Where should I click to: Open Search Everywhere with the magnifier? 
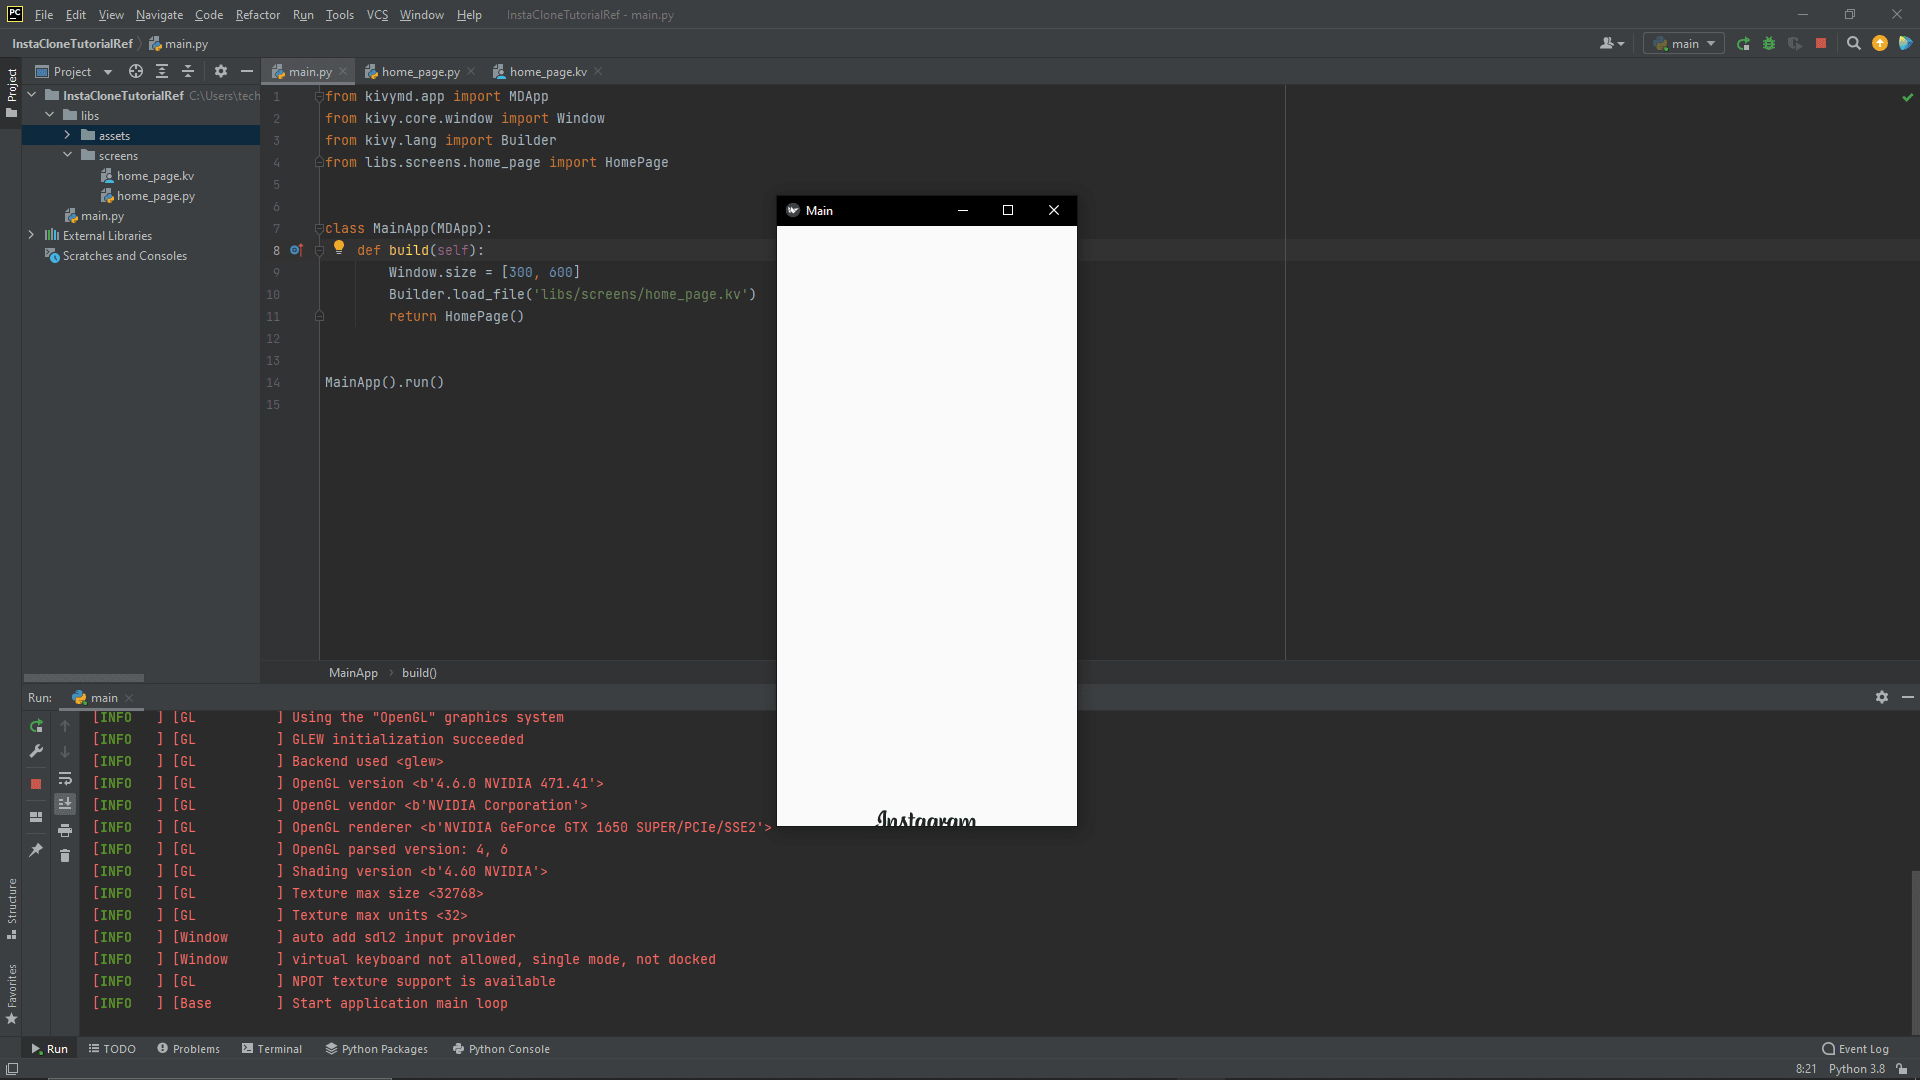pos(1854,44)
